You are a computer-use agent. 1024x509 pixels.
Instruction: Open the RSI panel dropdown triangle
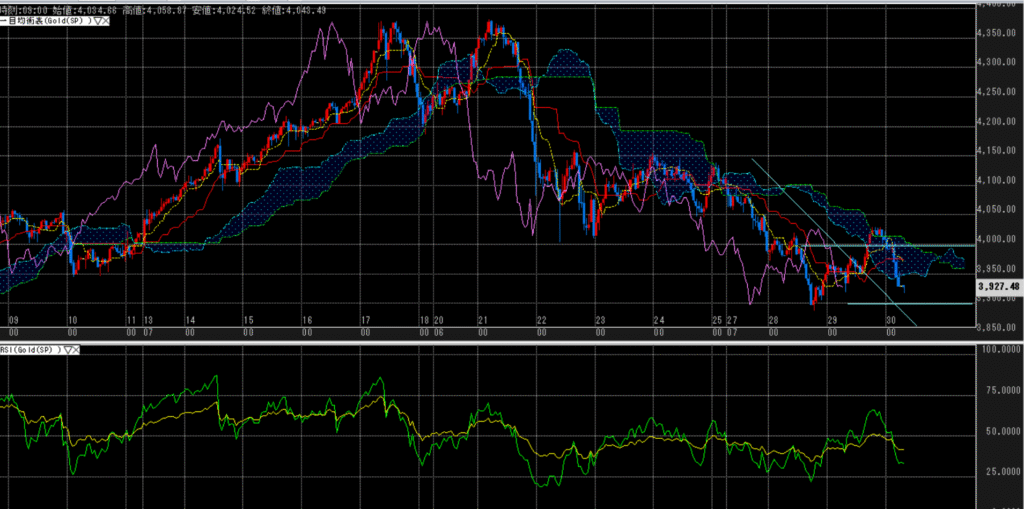pyautogui.click(x=66, y=350)
